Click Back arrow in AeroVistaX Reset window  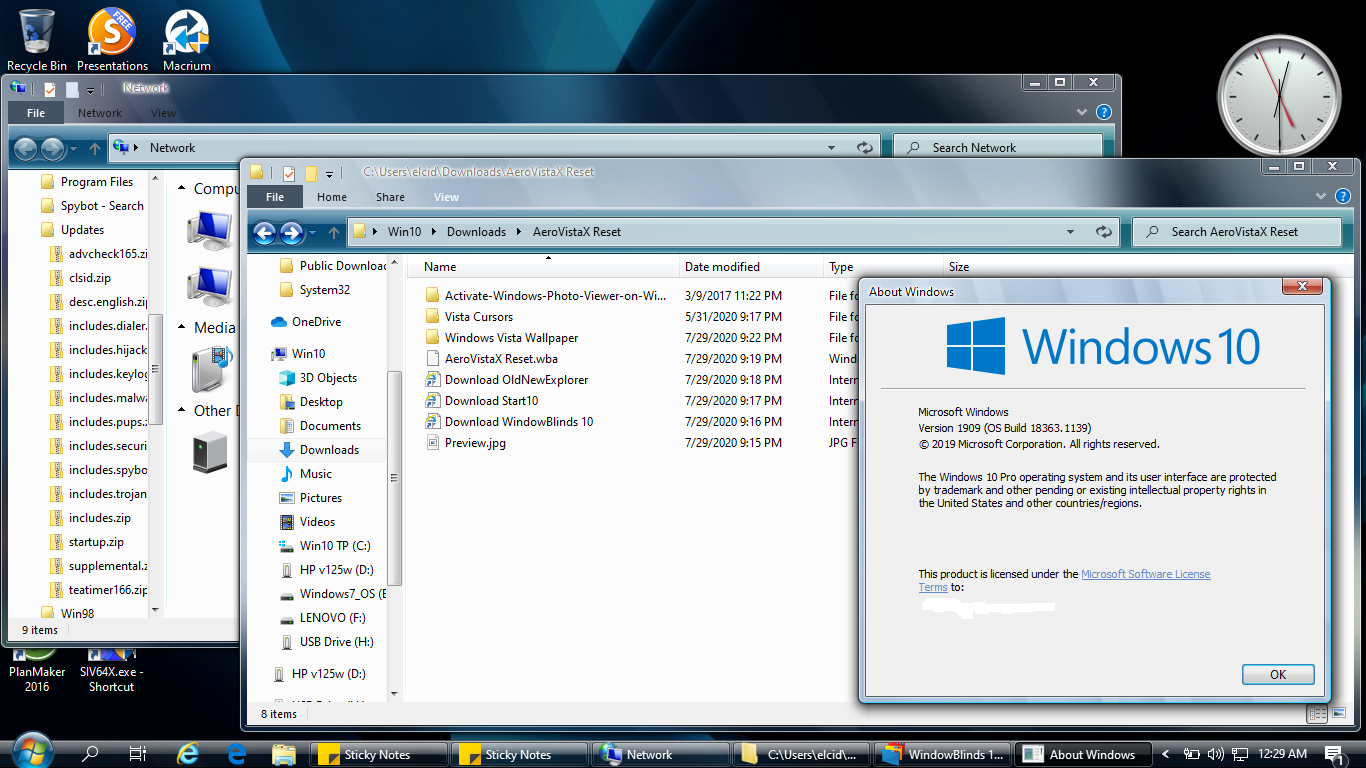265,233
